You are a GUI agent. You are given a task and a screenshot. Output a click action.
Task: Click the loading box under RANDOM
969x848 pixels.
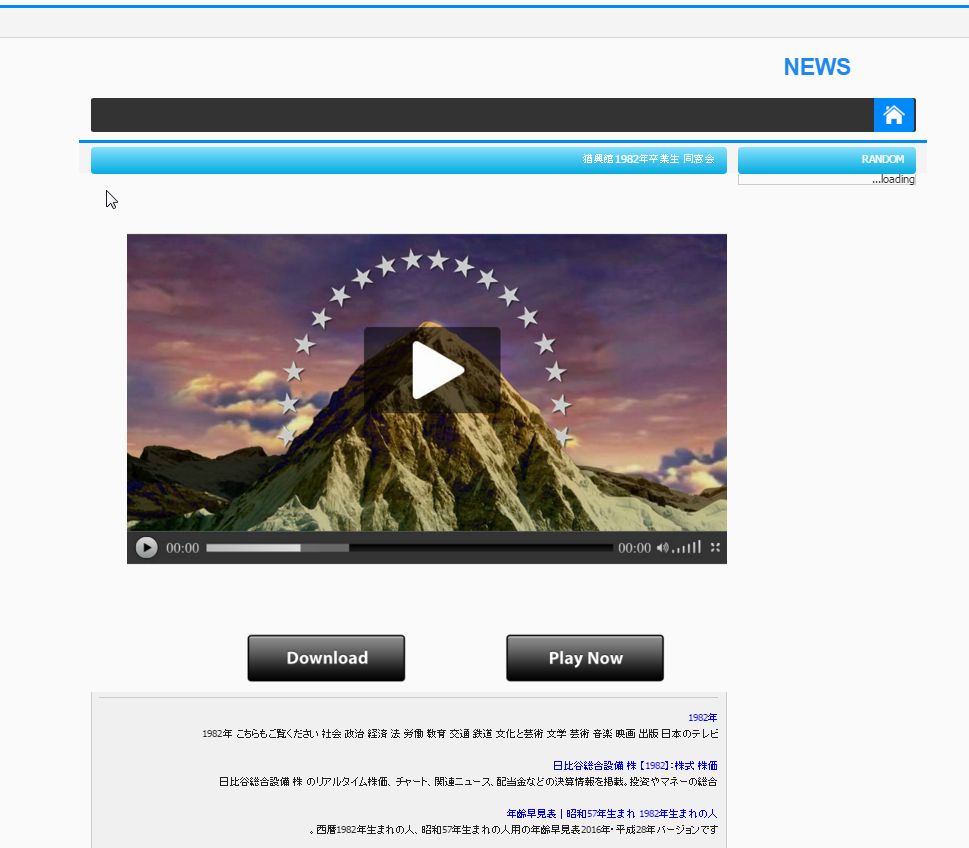[826, 180]
